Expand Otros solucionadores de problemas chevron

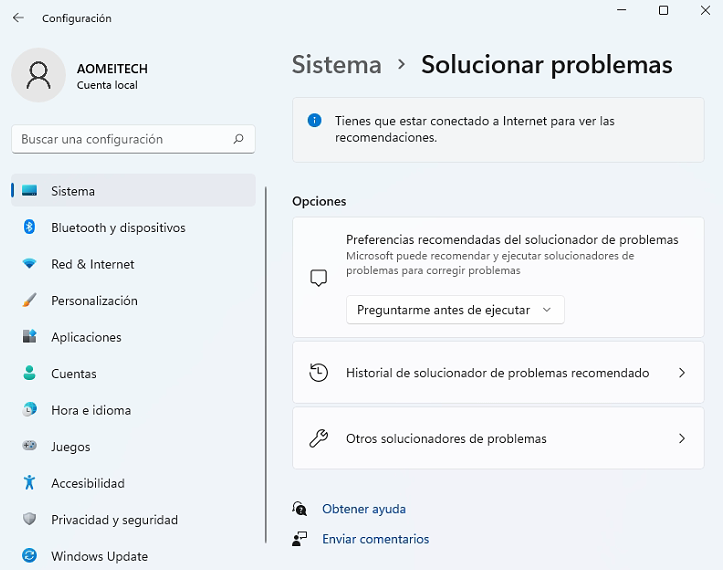682,439
